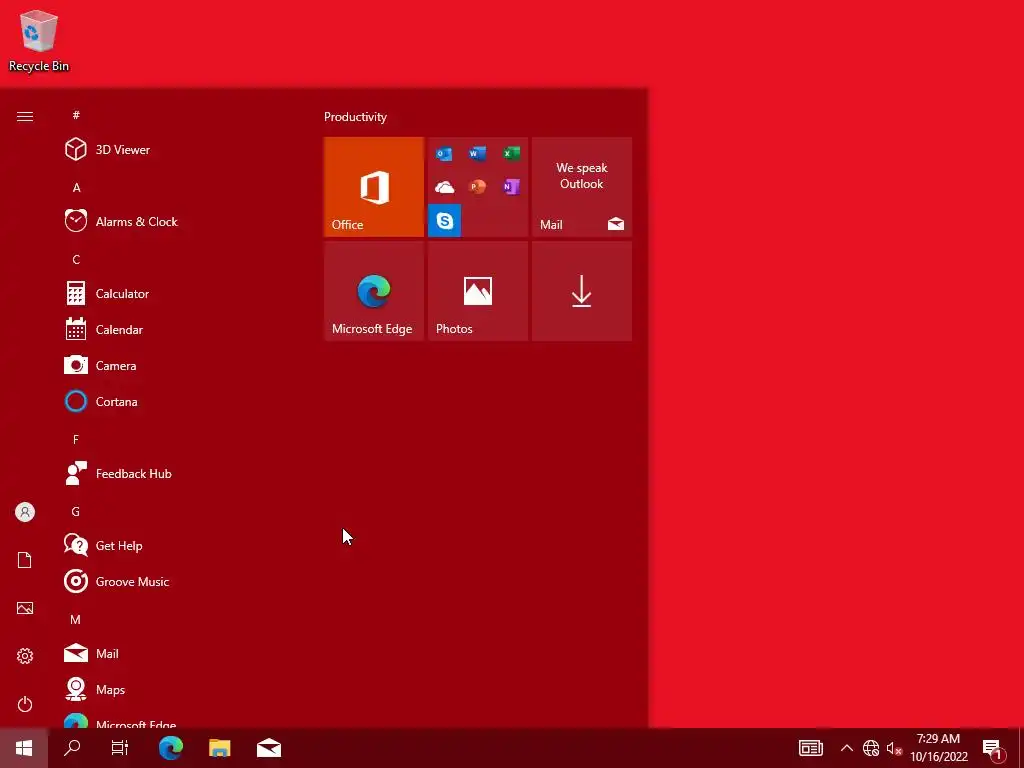
Task: Open the Mail live tile
Action: (x=582, y=187)
